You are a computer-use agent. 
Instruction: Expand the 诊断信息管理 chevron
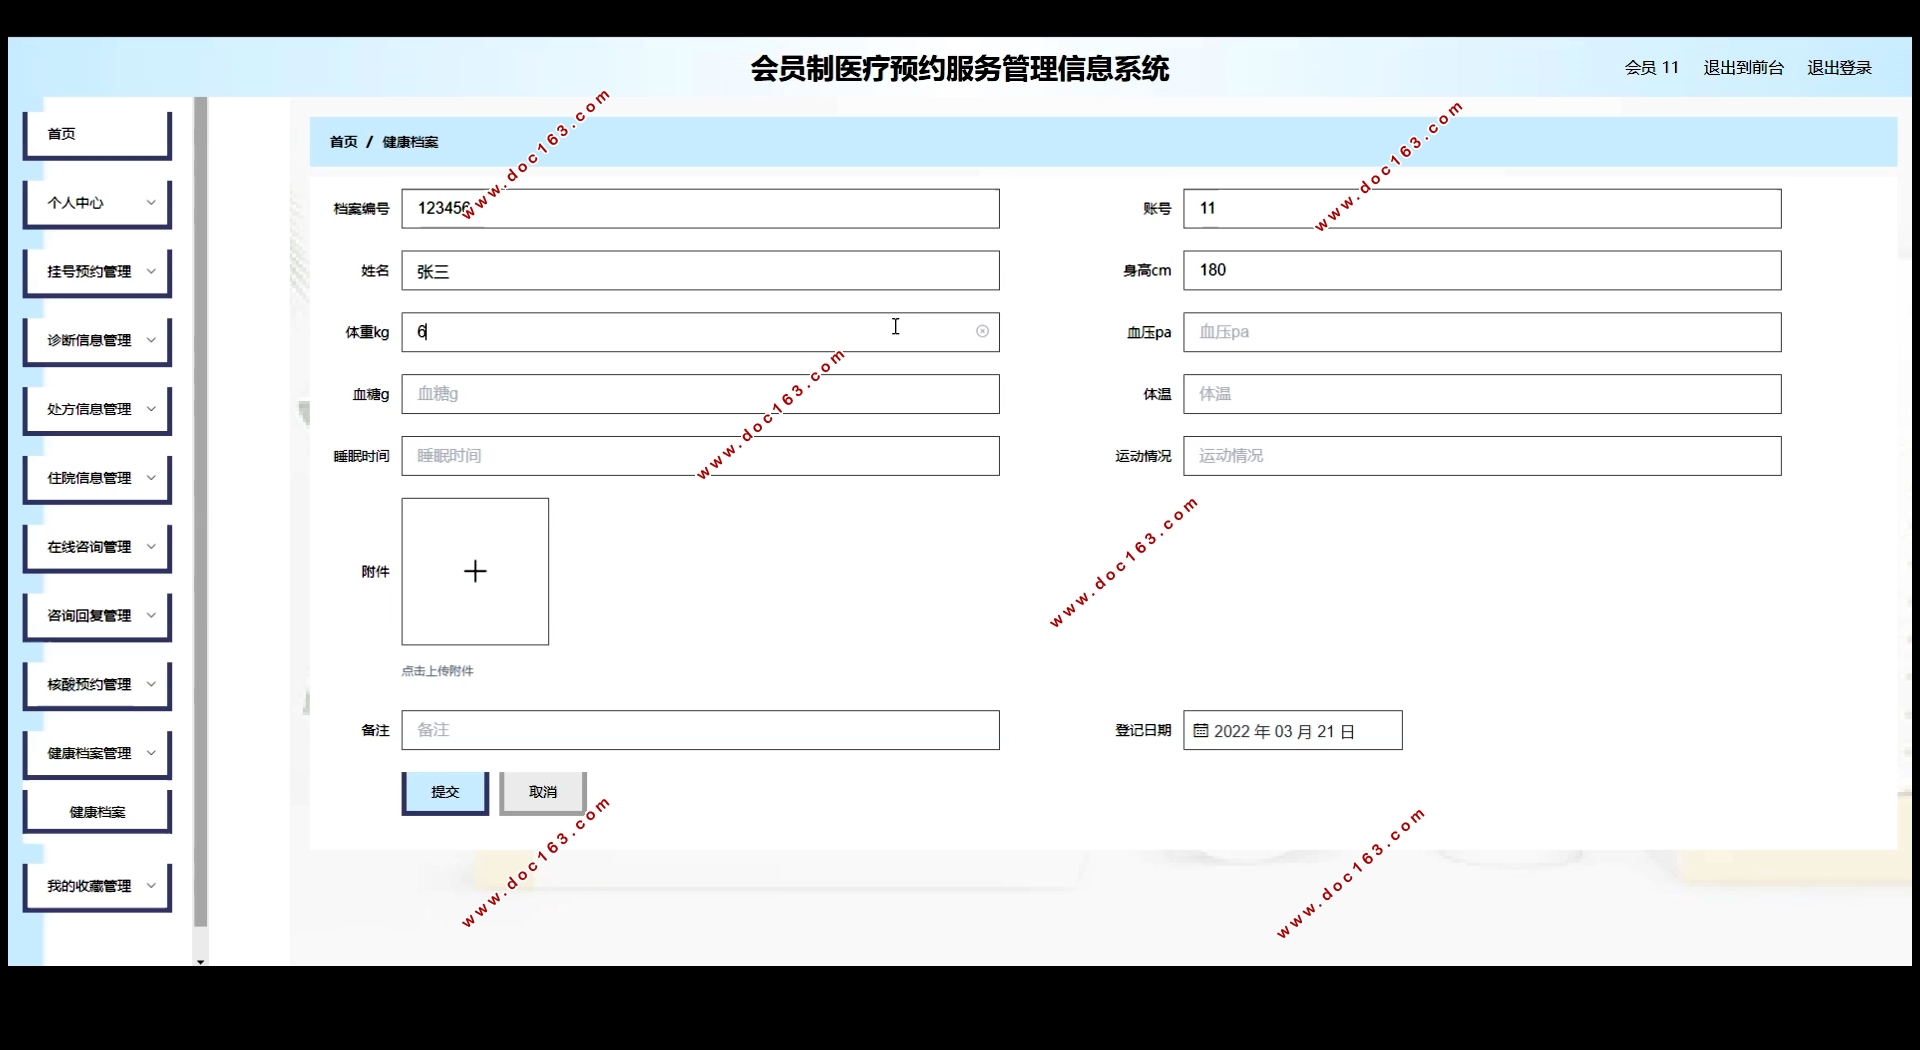[x=151, y=340]
